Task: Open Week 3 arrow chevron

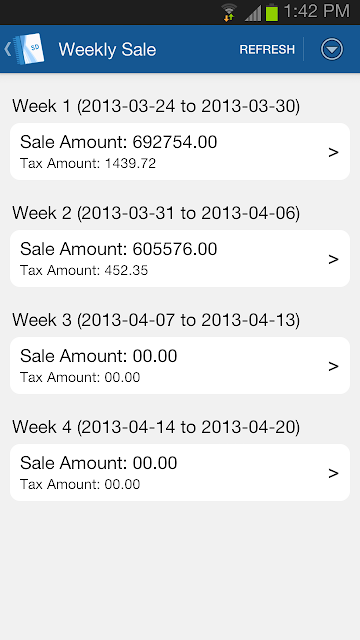Action: point(333,366)
